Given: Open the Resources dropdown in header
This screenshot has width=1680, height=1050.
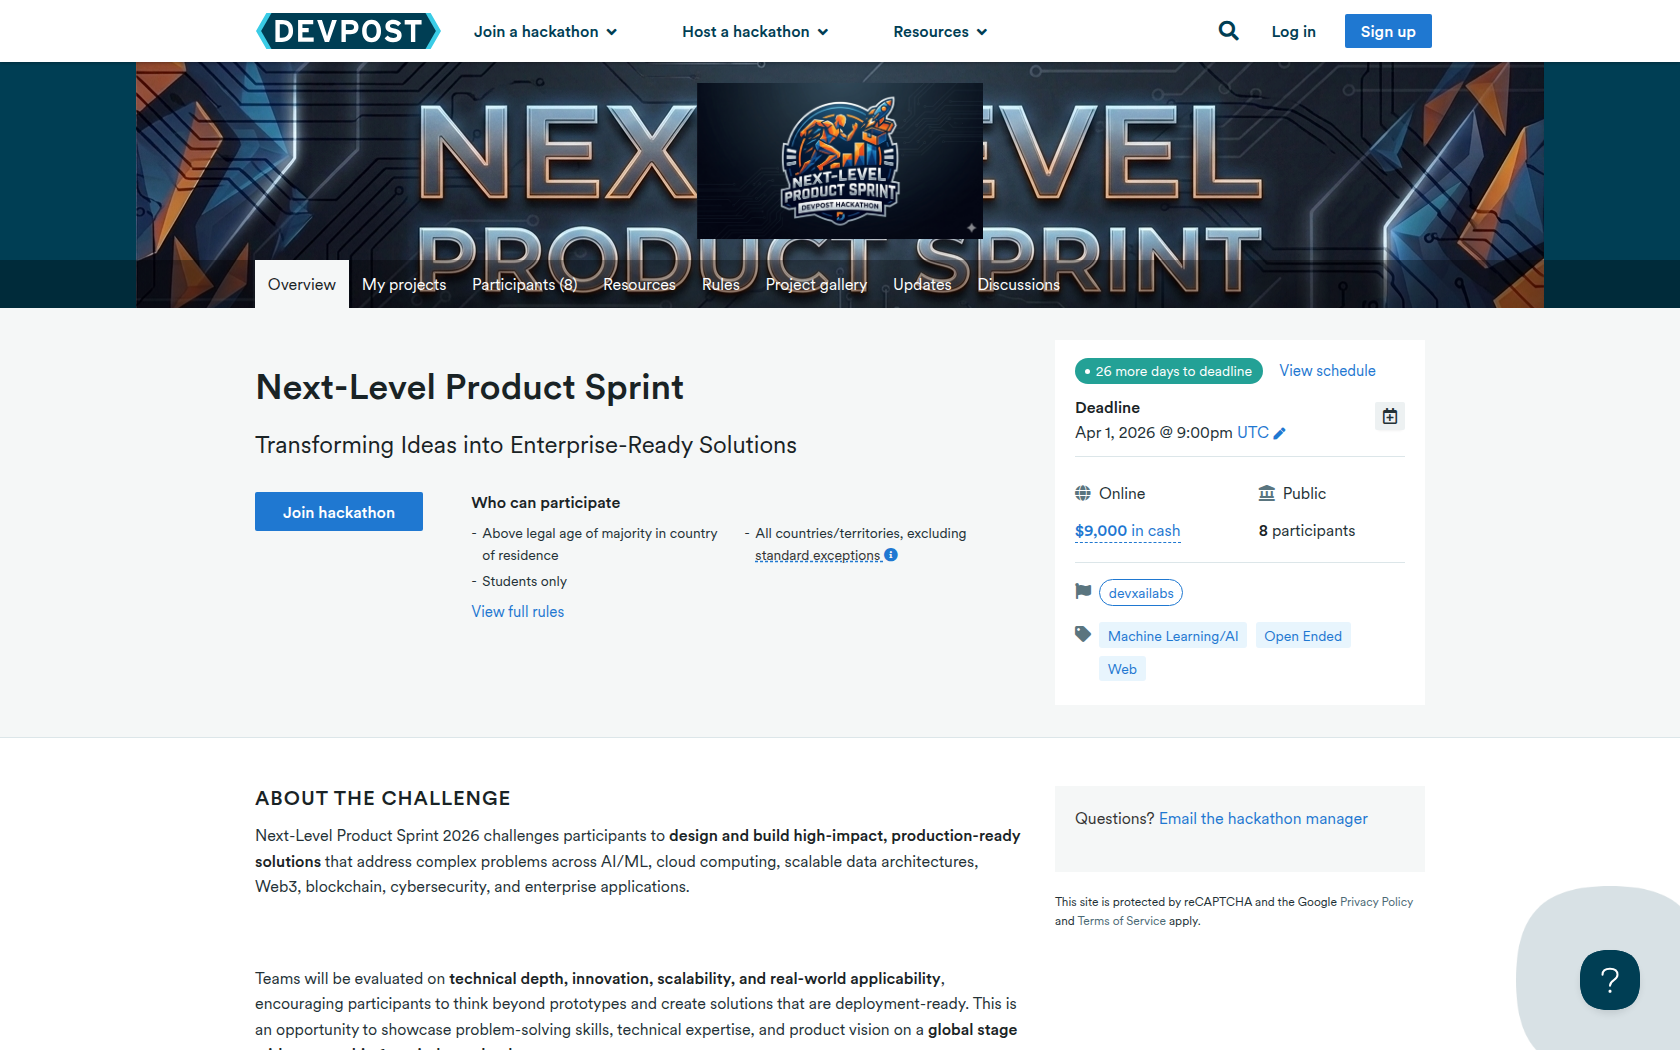Looking at the screenshot, I should pyautogui.click(x=940, y=32).
